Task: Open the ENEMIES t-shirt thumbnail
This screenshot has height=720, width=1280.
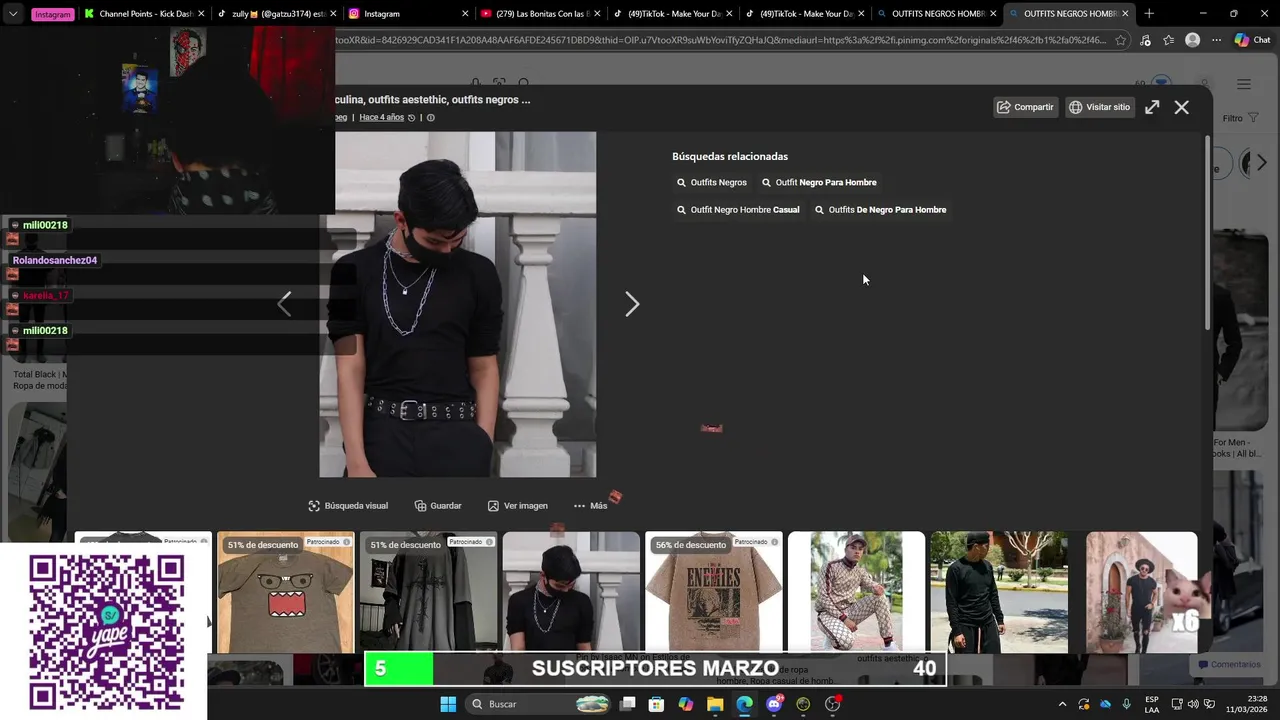Action: pyautogui.click(x=714, y=592)
